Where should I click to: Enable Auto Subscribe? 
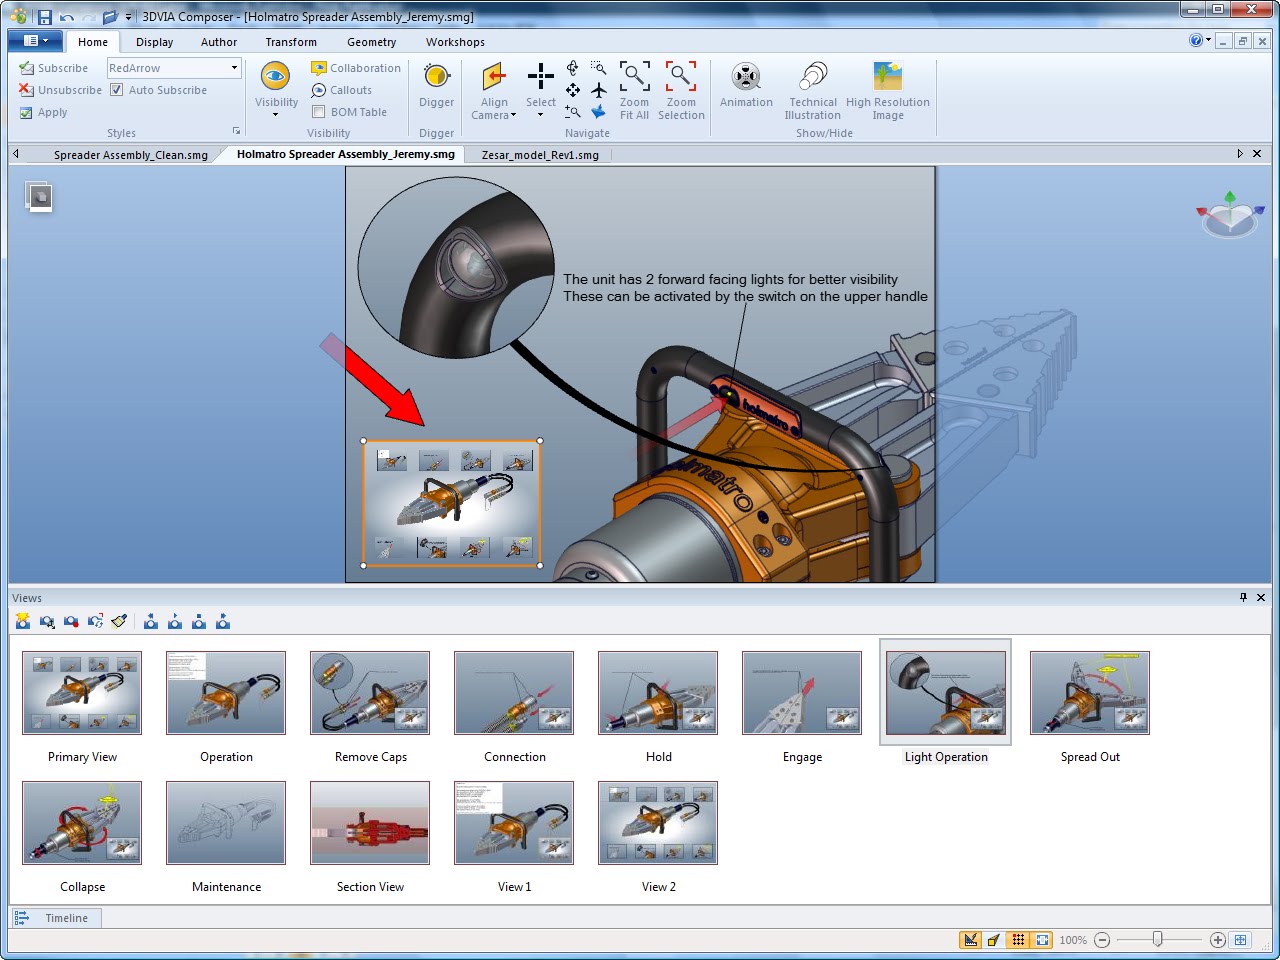click(118, 89)
